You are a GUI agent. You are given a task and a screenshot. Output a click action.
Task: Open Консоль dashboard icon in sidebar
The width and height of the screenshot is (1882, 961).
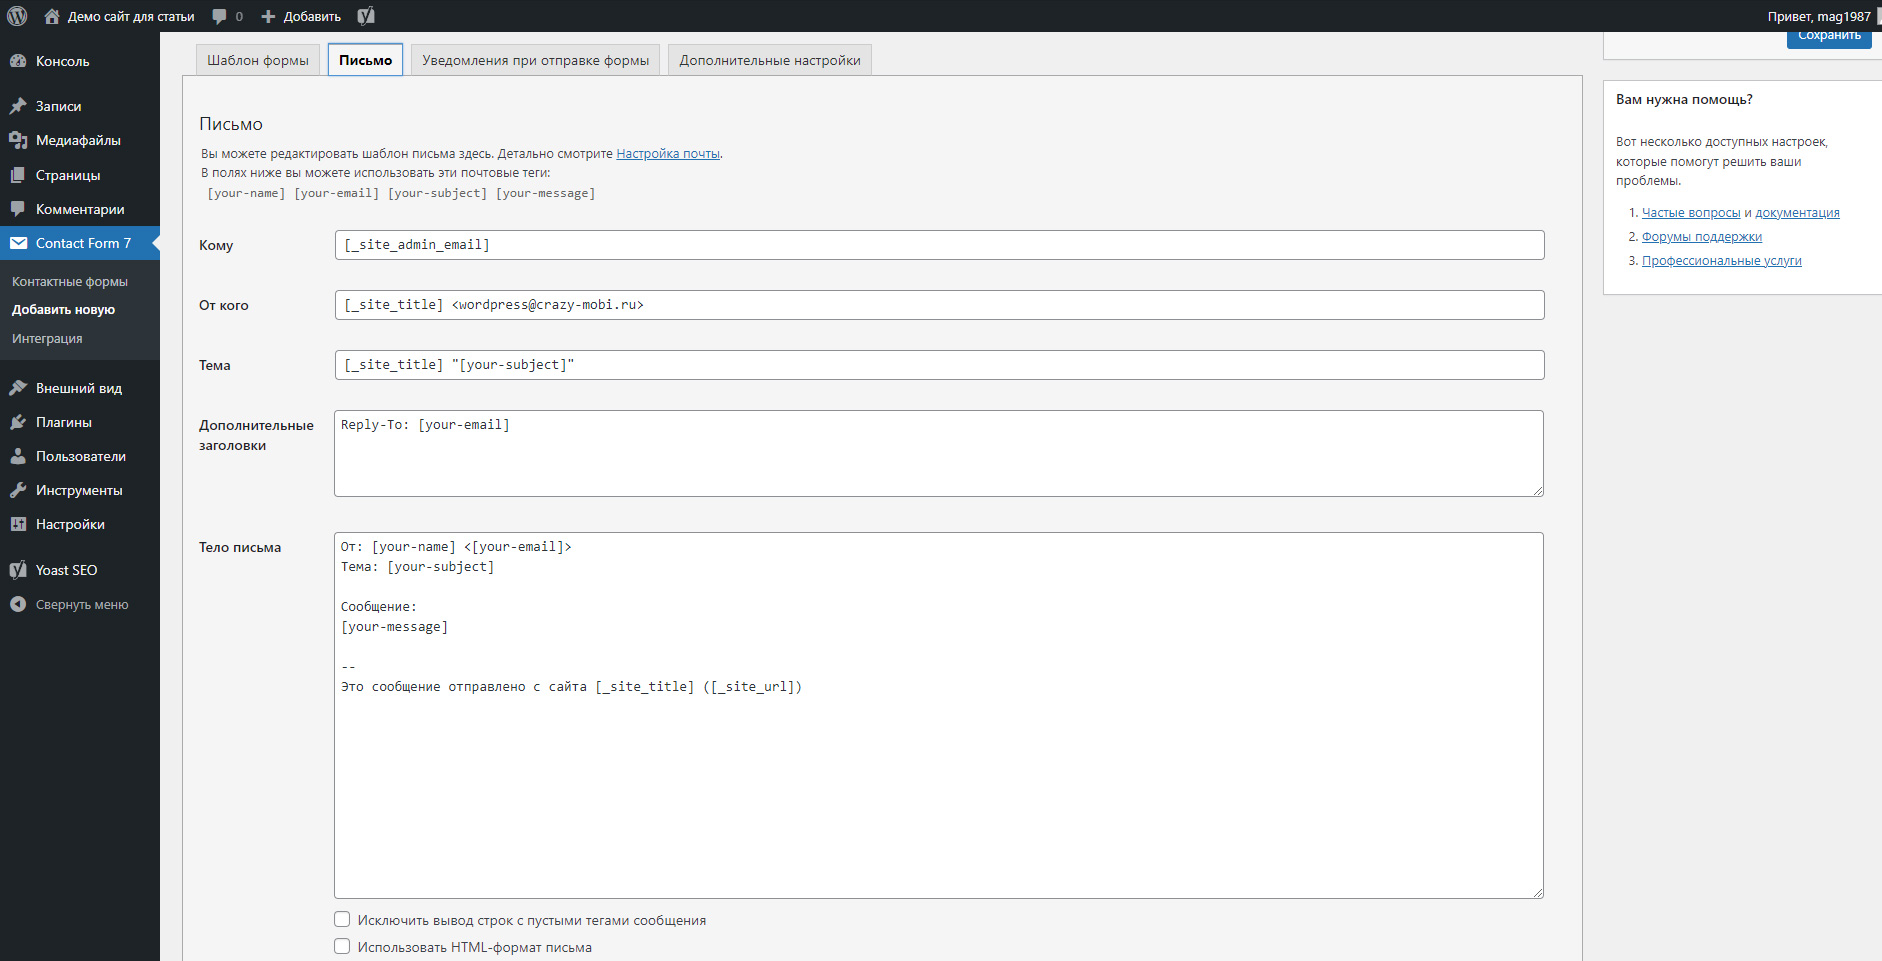coord(18,61)
